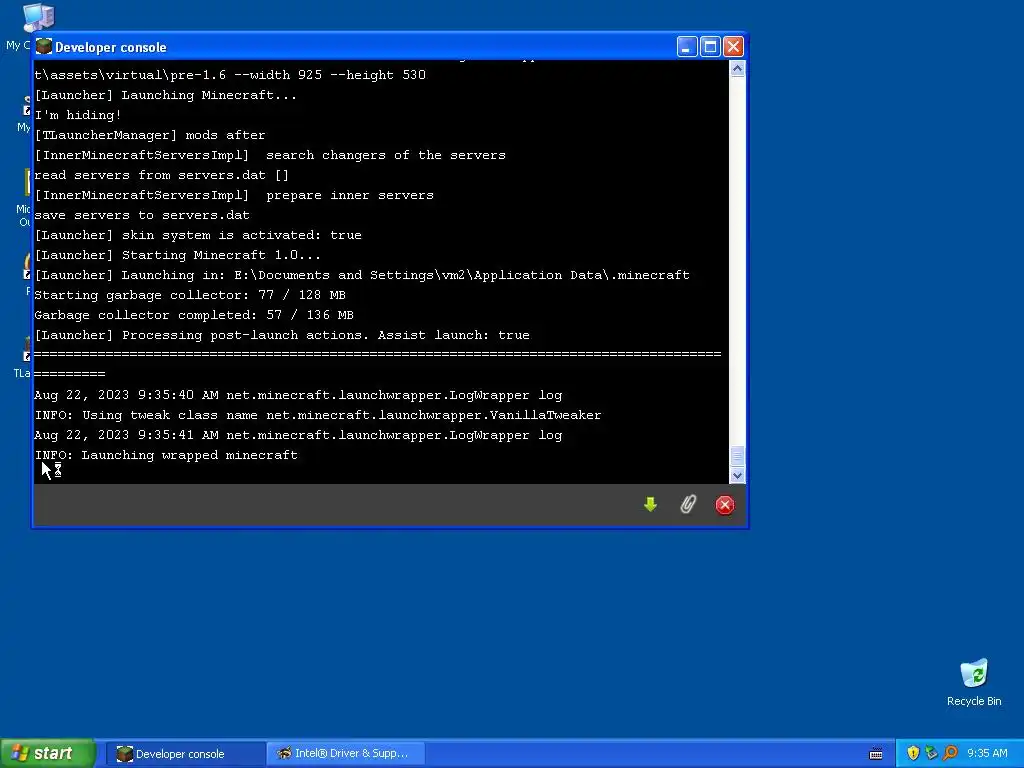The height and width of the screenshot is (768, 1024).
Task: Click the red X kill button
Action: tap(725, 505)
